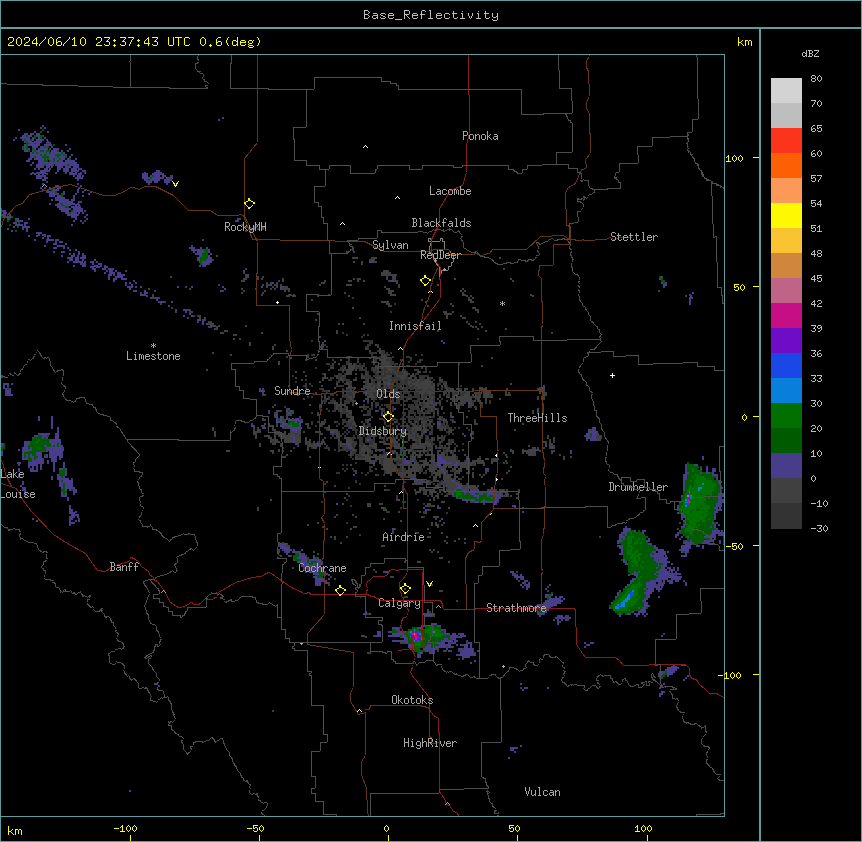Pick the orange 57–60 dBZ legend swatch

[786, 165]
